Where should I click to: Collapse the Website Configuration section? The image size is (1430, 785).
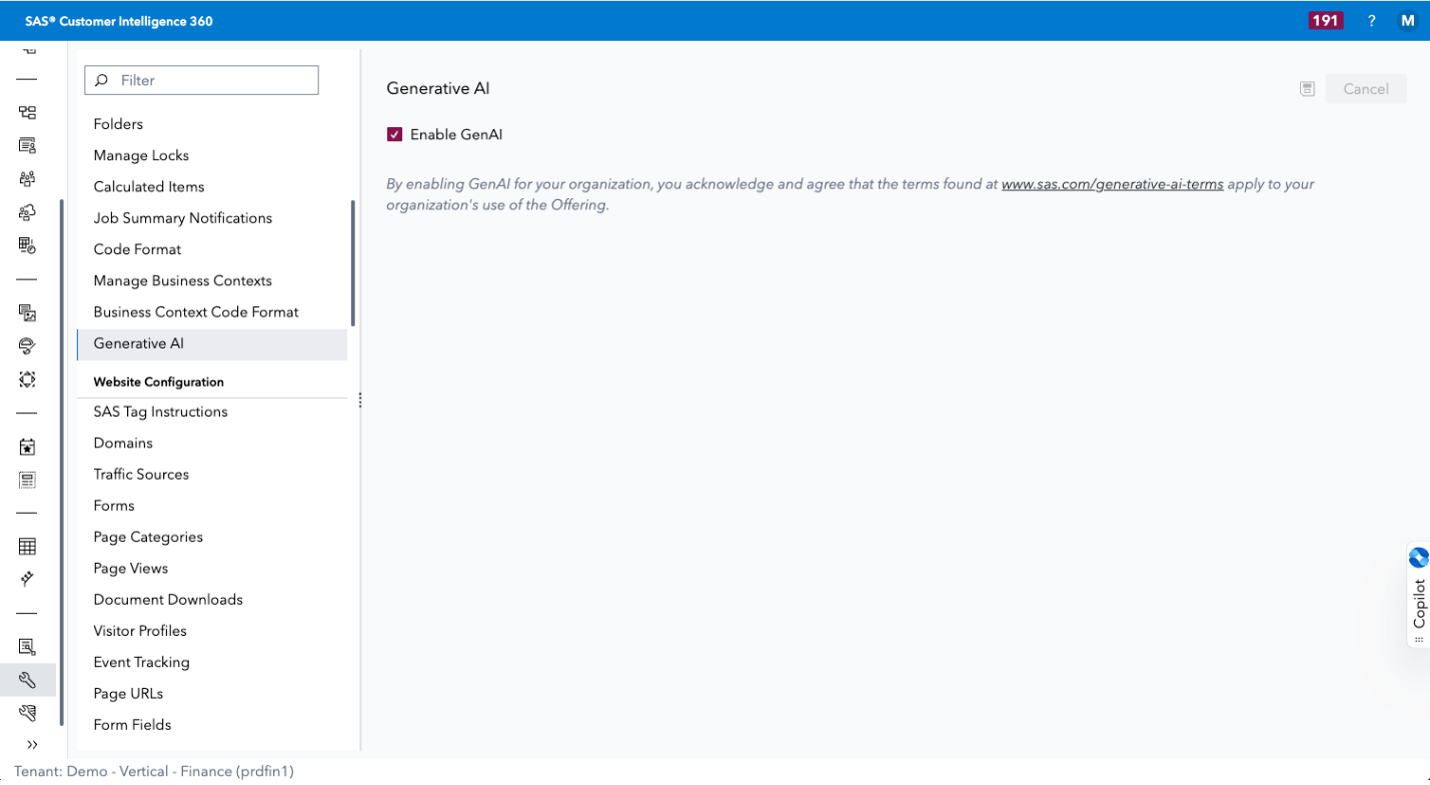(158, 381)
